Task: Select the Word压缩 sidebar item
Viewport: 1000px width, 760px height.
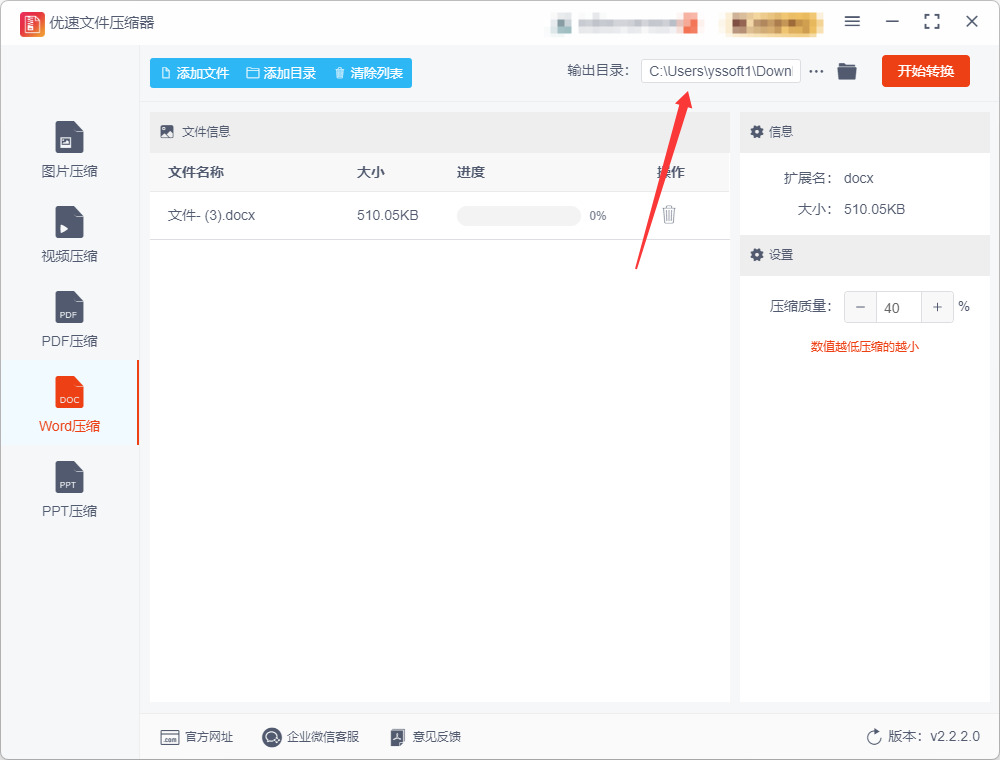Action: [69, 404]
